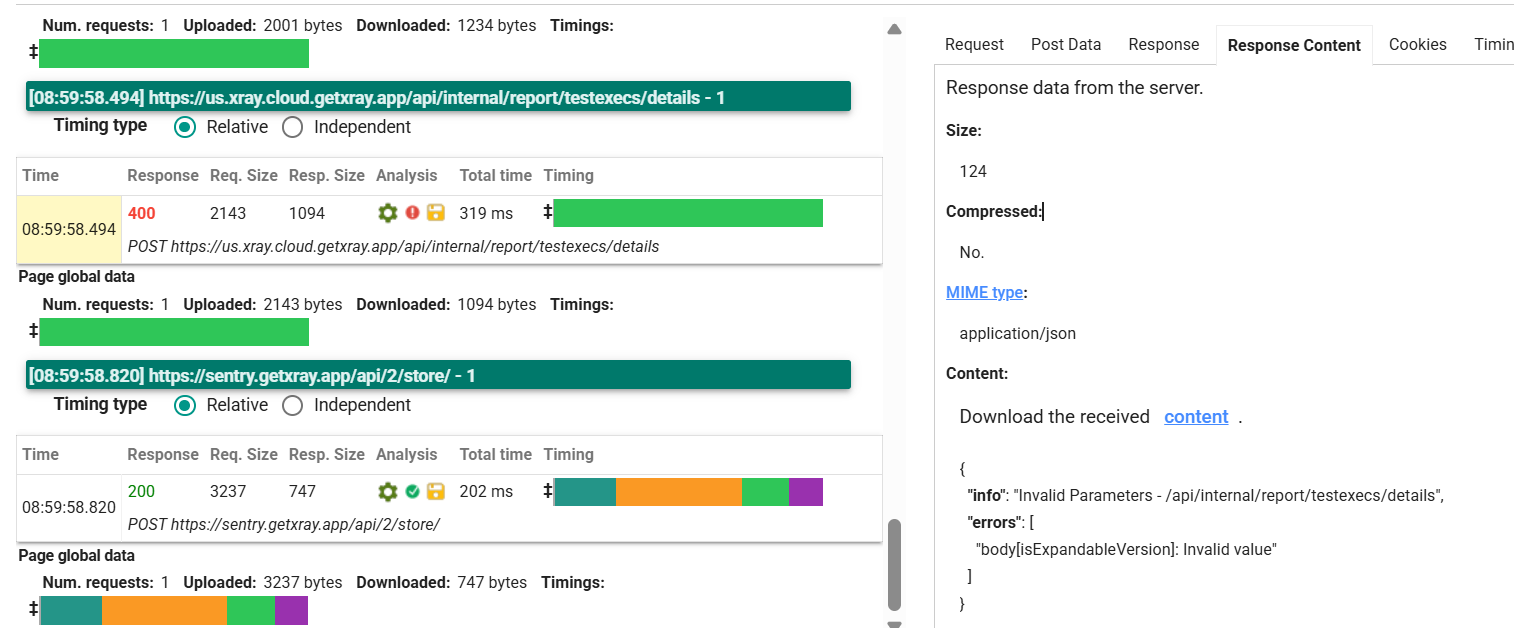Click the orange segment of the sentry timing bar

(x=678, y=492)
